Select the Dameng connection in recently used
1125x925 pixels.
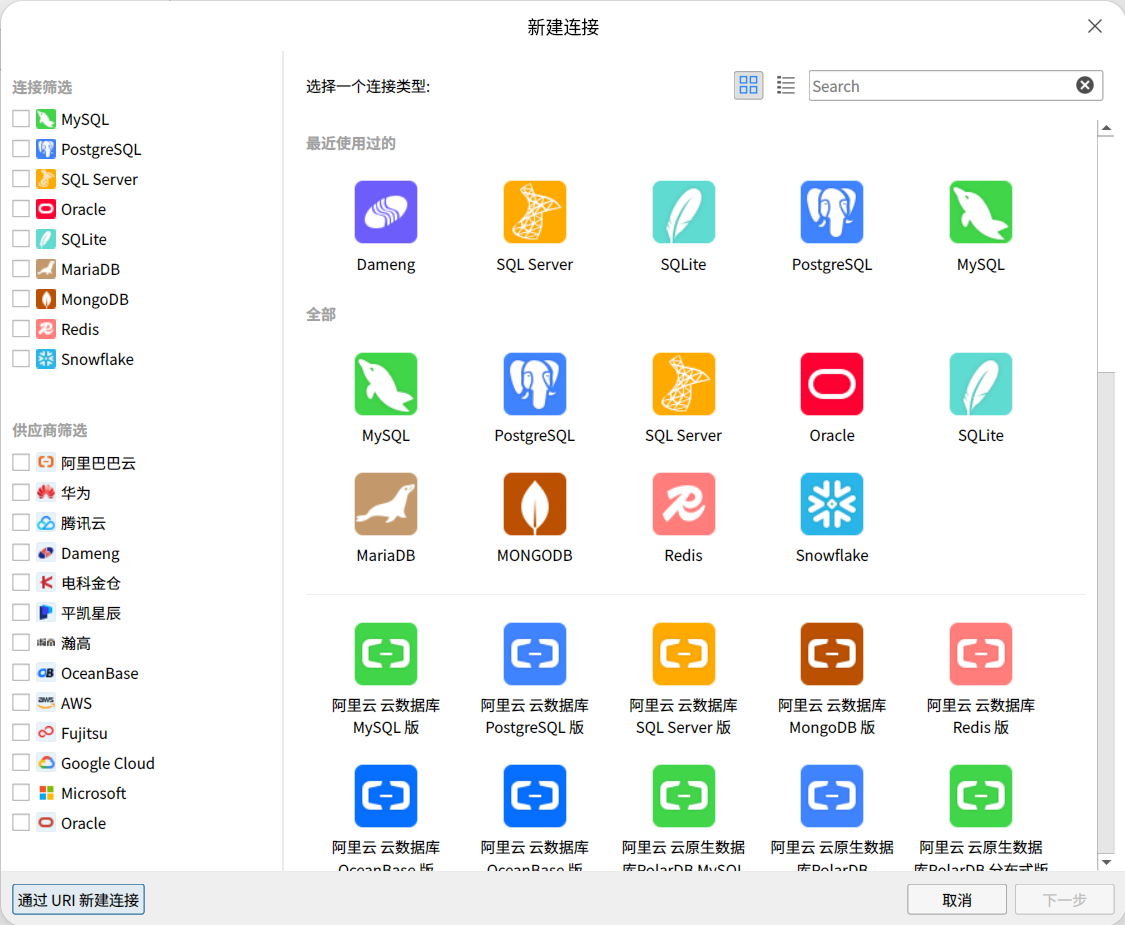(x=386, y=212)
